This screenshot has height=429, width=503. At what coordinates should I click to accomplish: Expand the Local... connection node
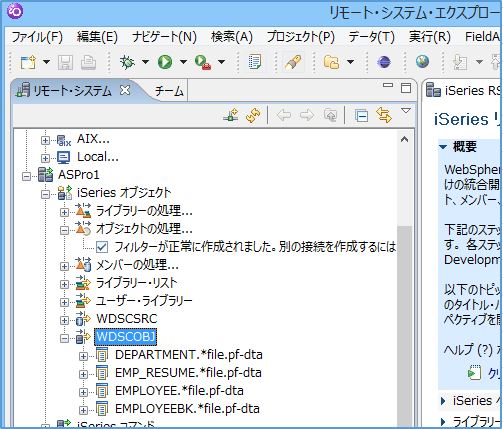(45, 158)
